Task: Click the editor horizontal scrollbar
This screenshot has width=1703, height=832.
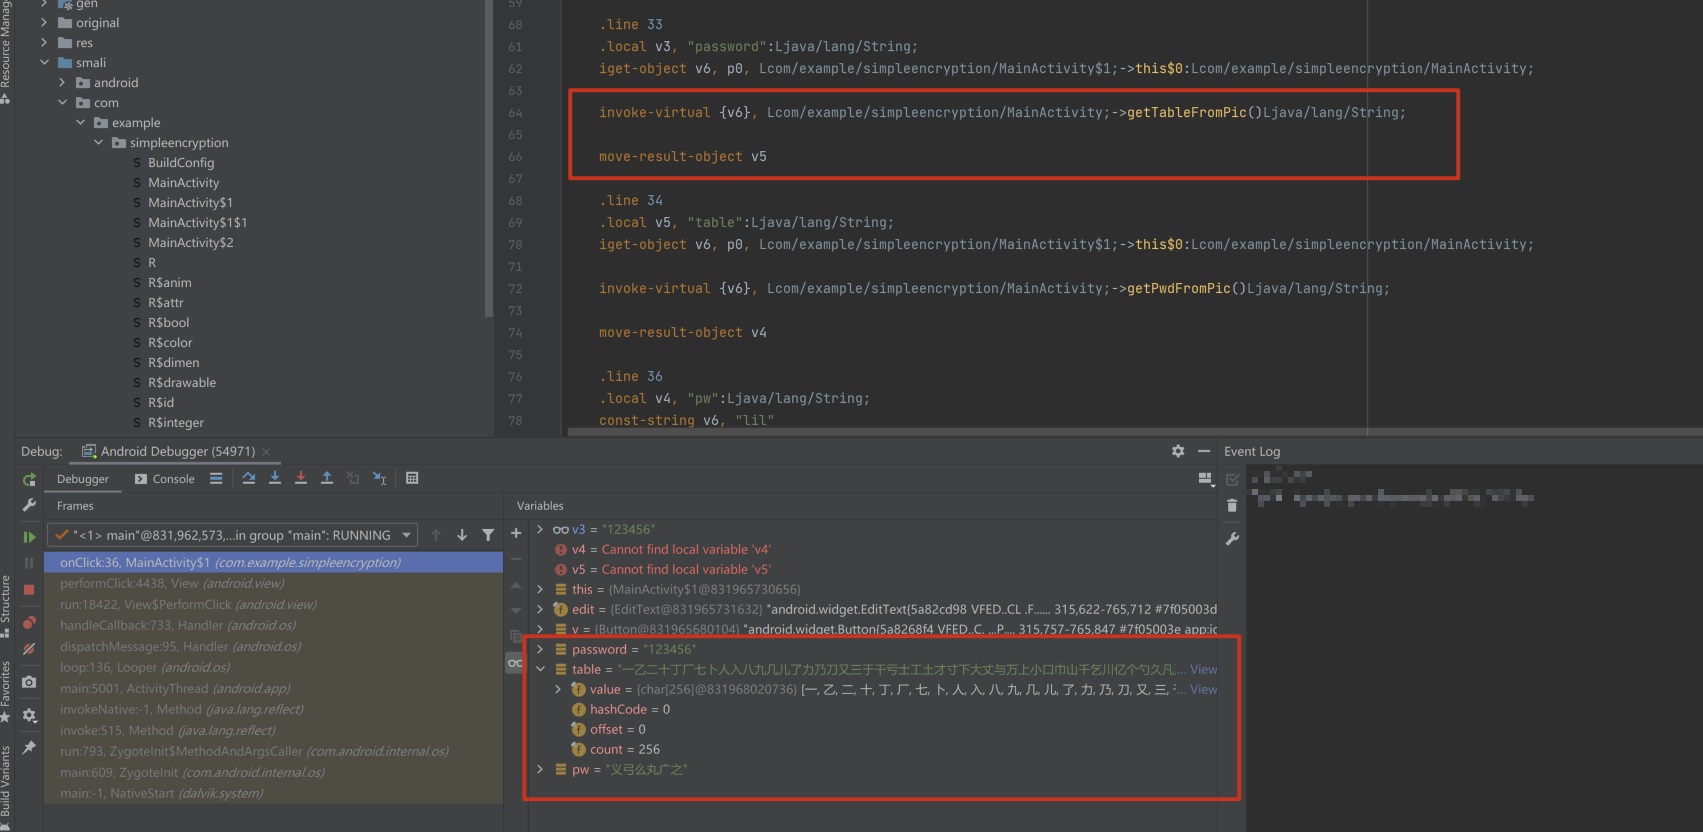Action: [x=1135, y=432]
